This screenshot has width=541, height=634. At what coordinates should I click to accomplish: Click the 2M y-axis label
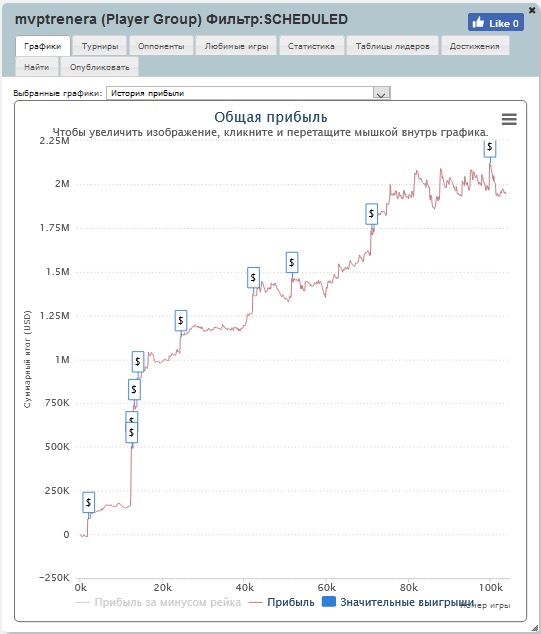pos(62,184)
